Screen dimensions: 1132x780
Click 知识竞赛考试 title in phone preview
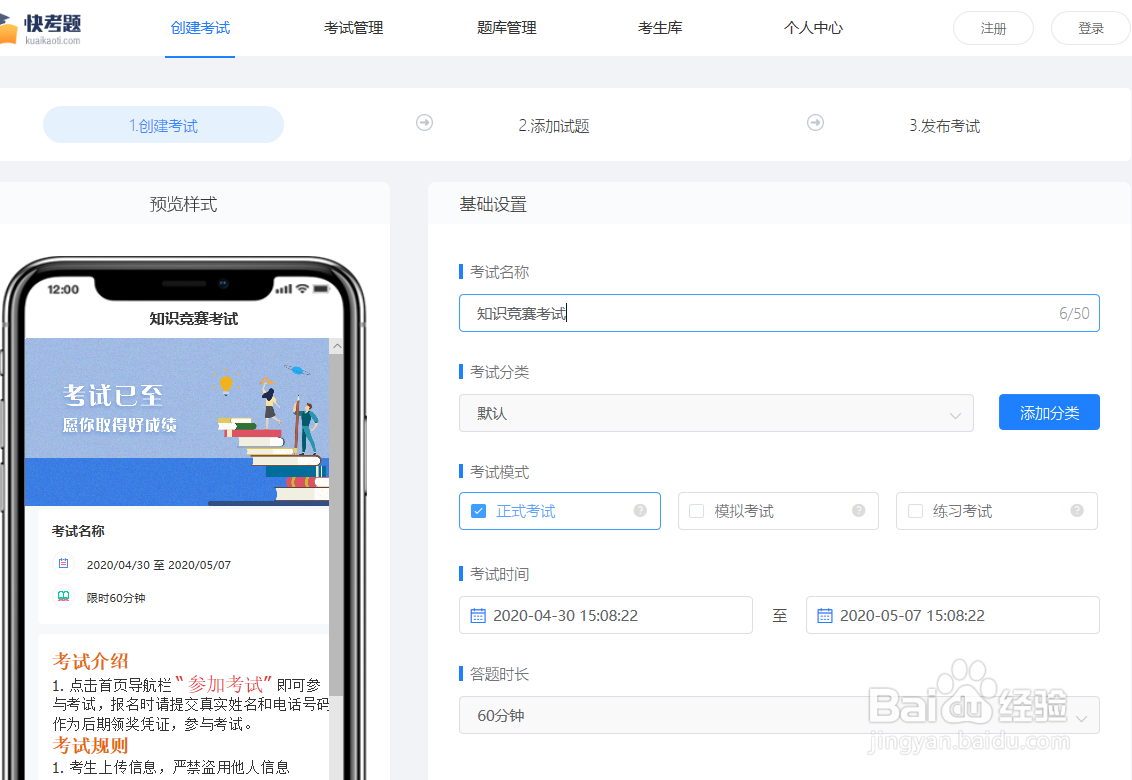tap(193, 318)
